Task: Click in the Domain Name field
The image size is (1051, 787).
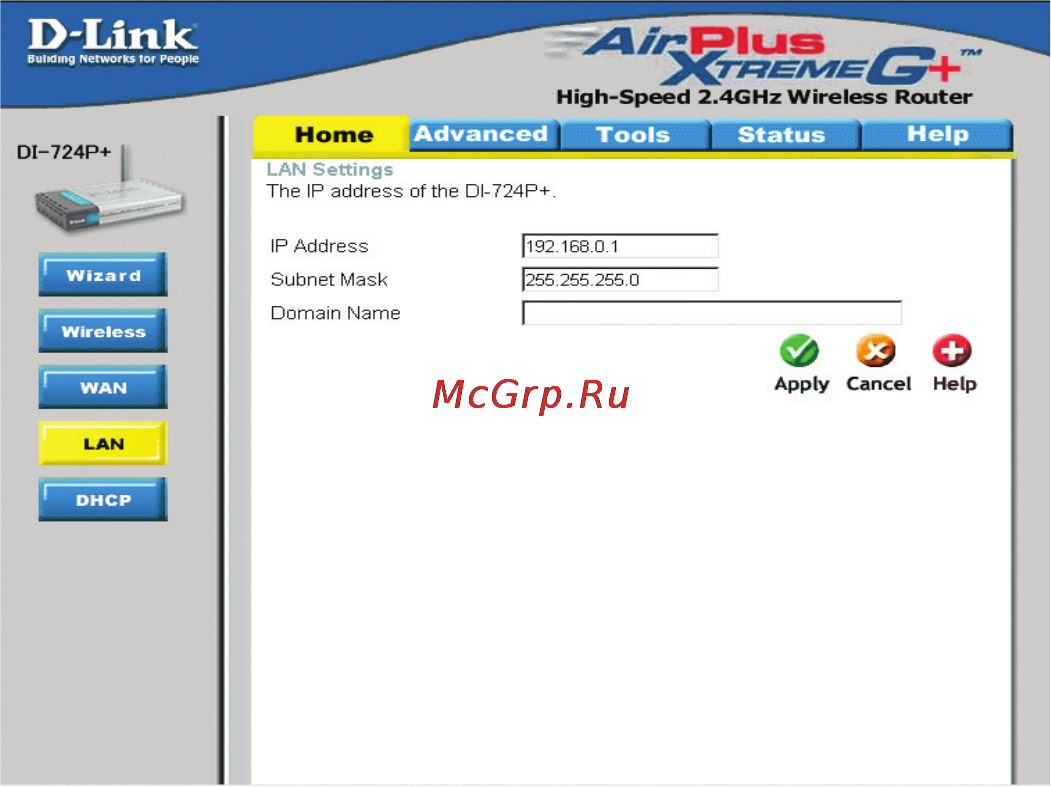Action: click(712, 313)
